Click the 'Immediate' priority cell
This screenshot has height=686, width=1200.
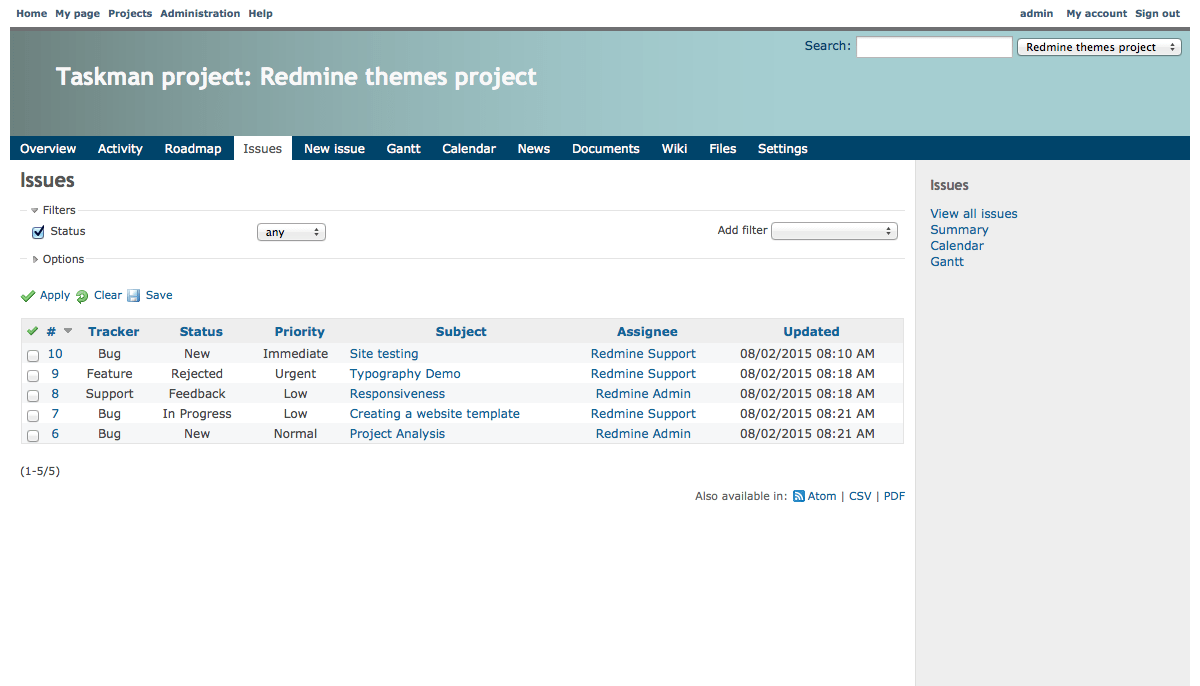[x=295, y=354]
